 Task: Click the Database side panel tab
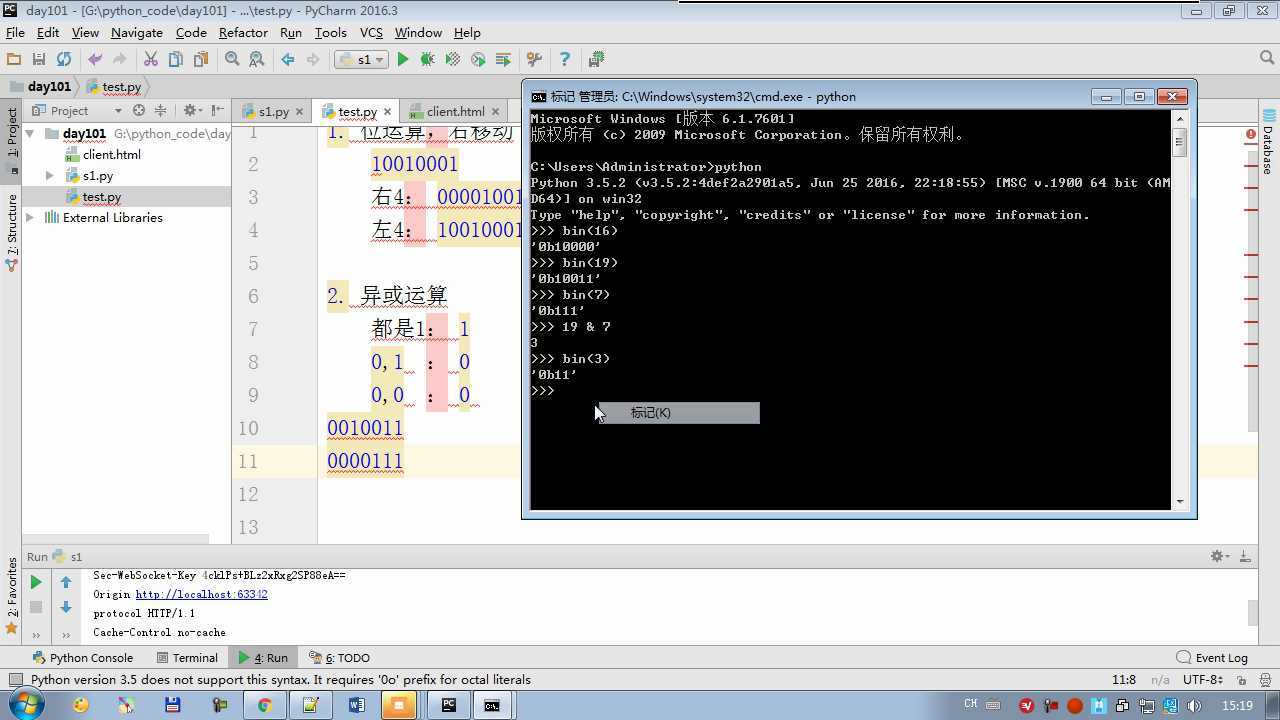click(1268, 144)
